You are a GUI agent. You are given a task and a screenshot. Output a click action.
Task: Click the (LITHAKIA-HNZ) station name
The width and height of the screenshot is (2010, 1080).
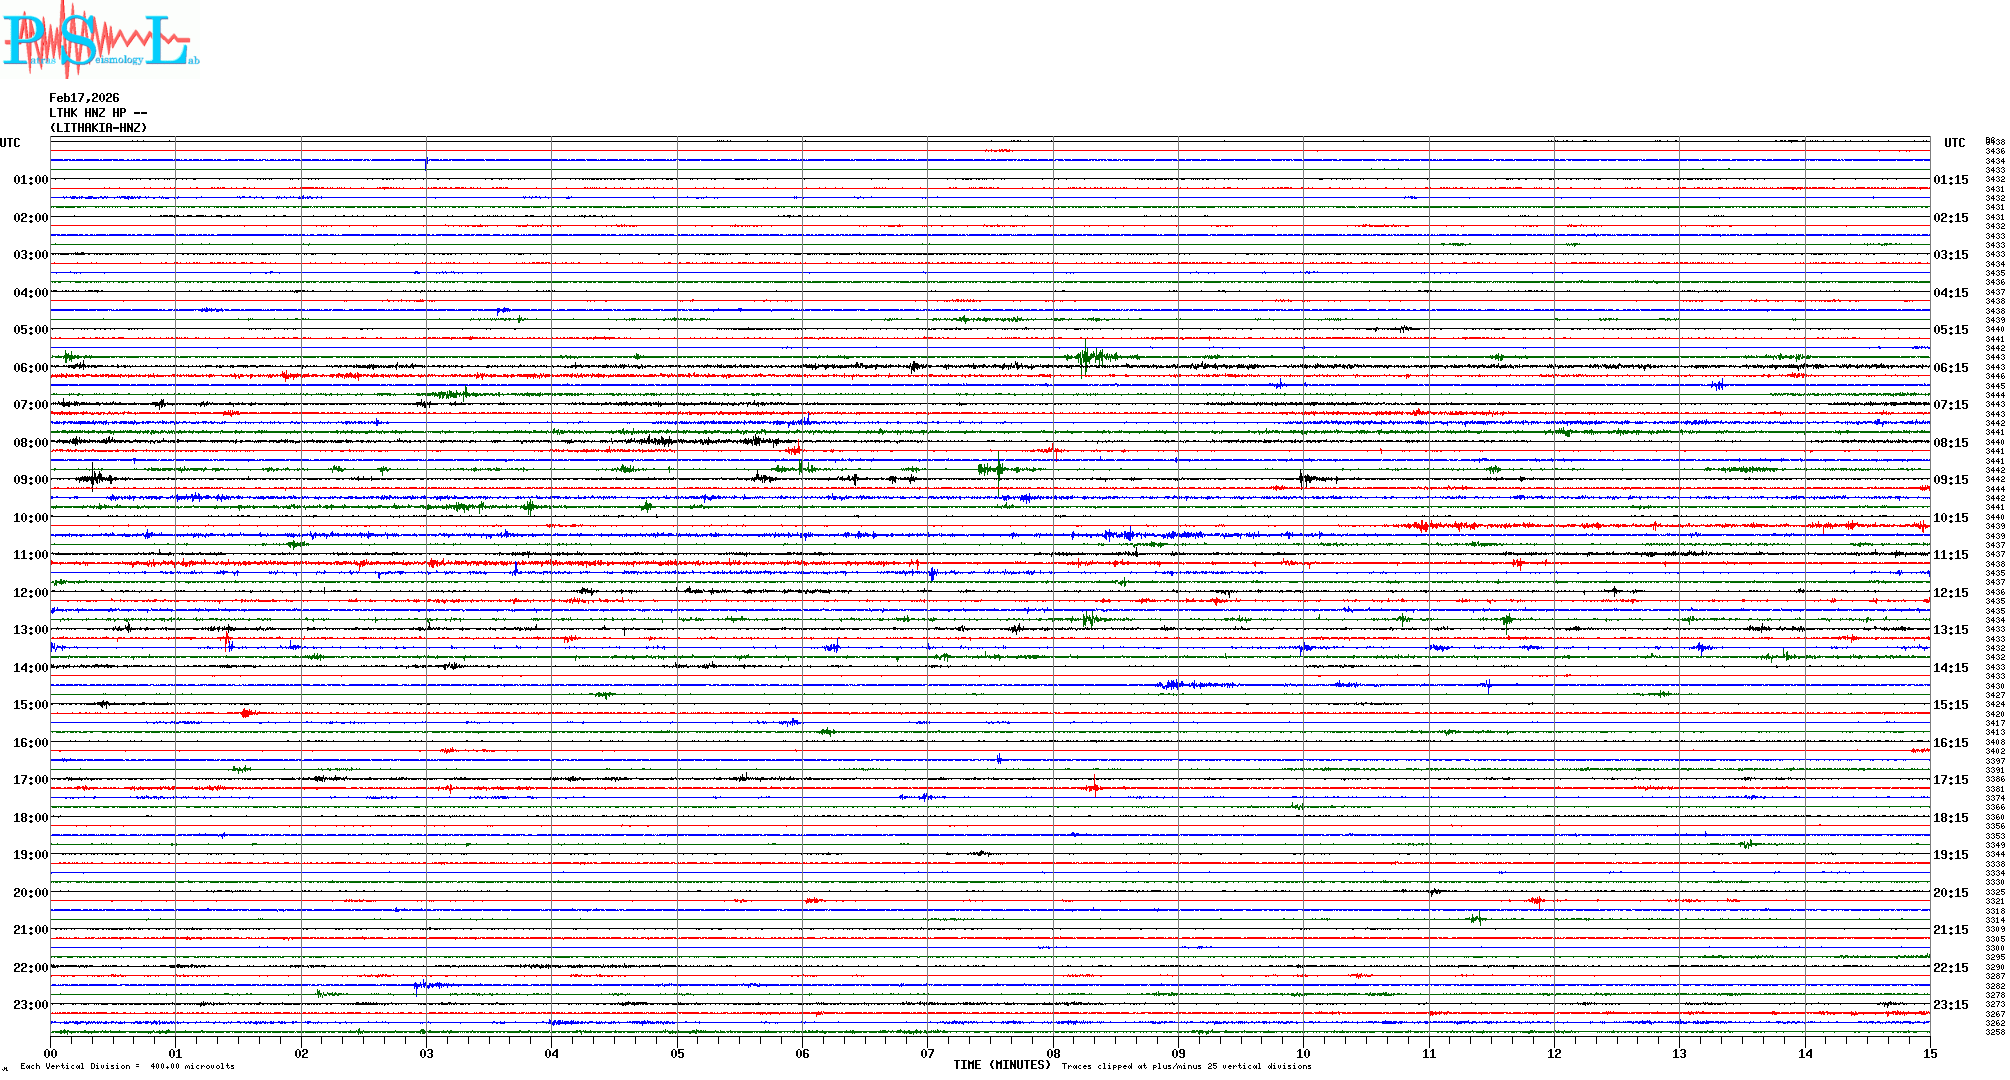click(98, 128)
